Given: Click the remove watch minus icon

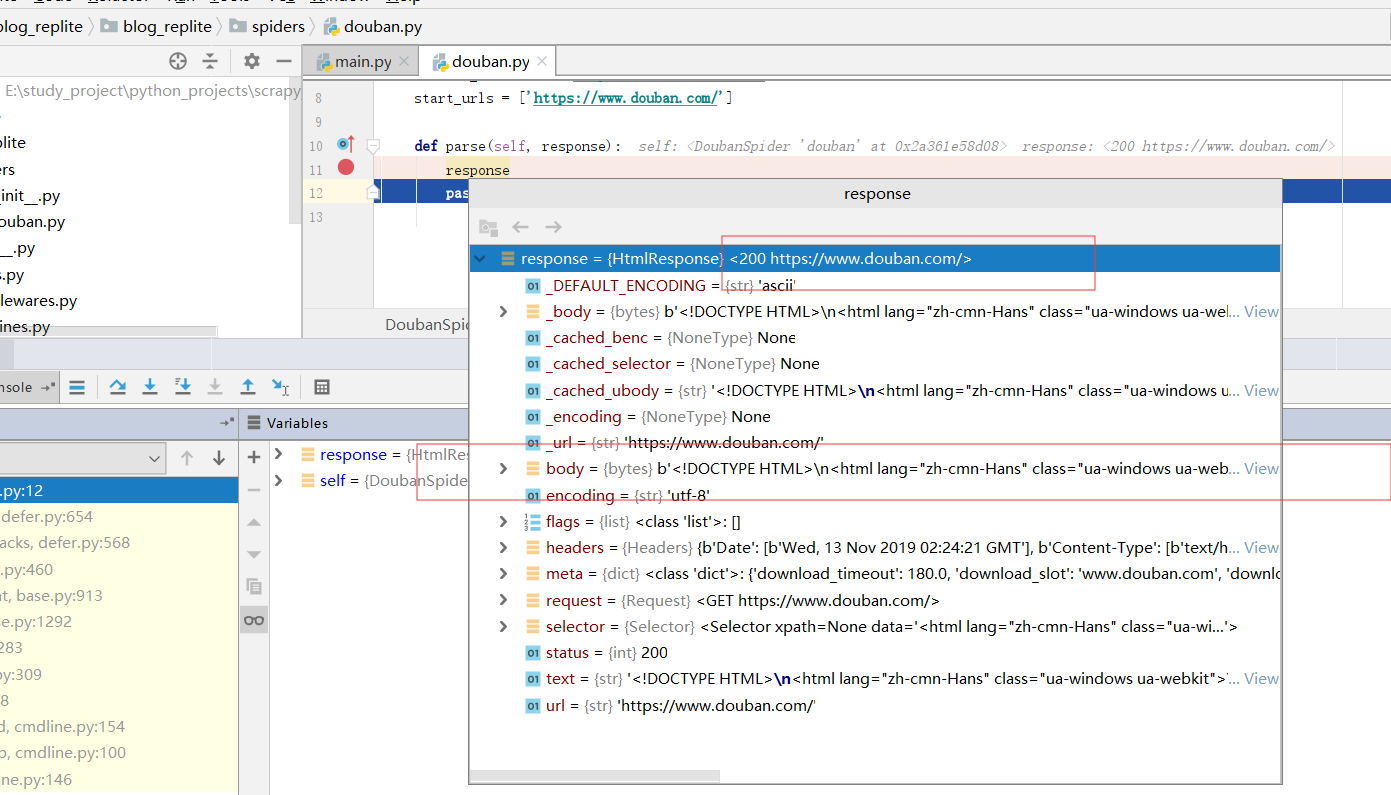Looking at the screenshot, I should pos(254,490).
